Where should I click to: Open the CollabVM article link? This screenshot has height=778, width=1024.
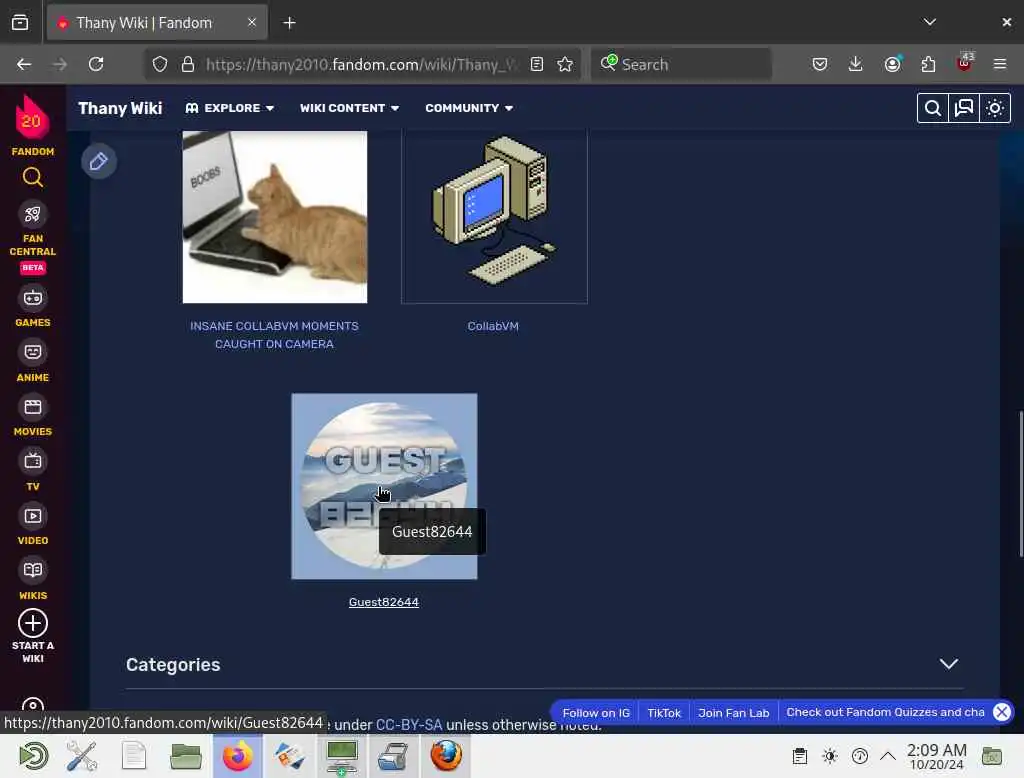[493, 326]
